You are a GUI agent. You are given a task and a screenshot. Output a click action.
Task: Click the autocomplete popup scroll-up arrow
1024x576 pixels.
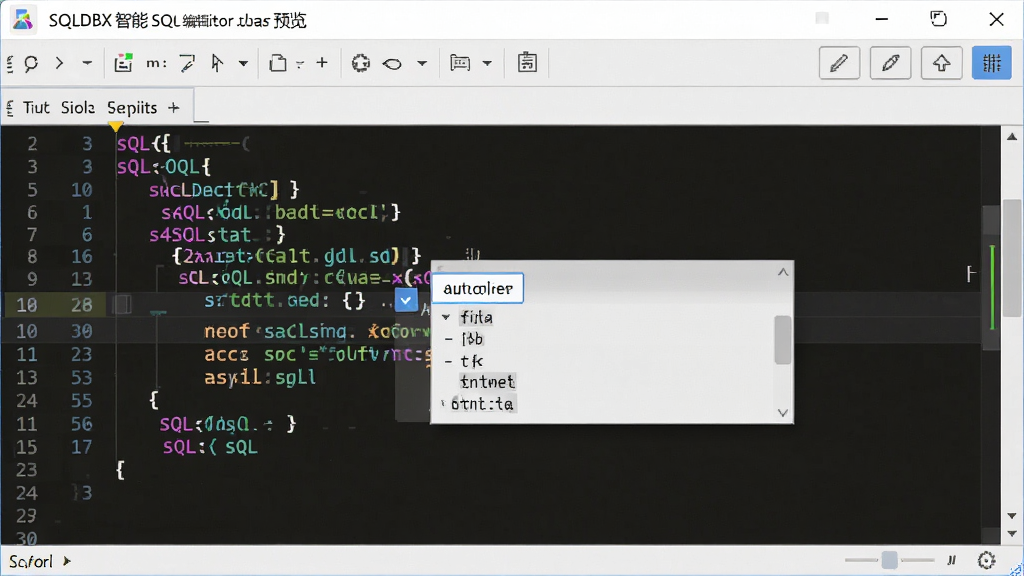pyautogui.click(x=783, y=272)
